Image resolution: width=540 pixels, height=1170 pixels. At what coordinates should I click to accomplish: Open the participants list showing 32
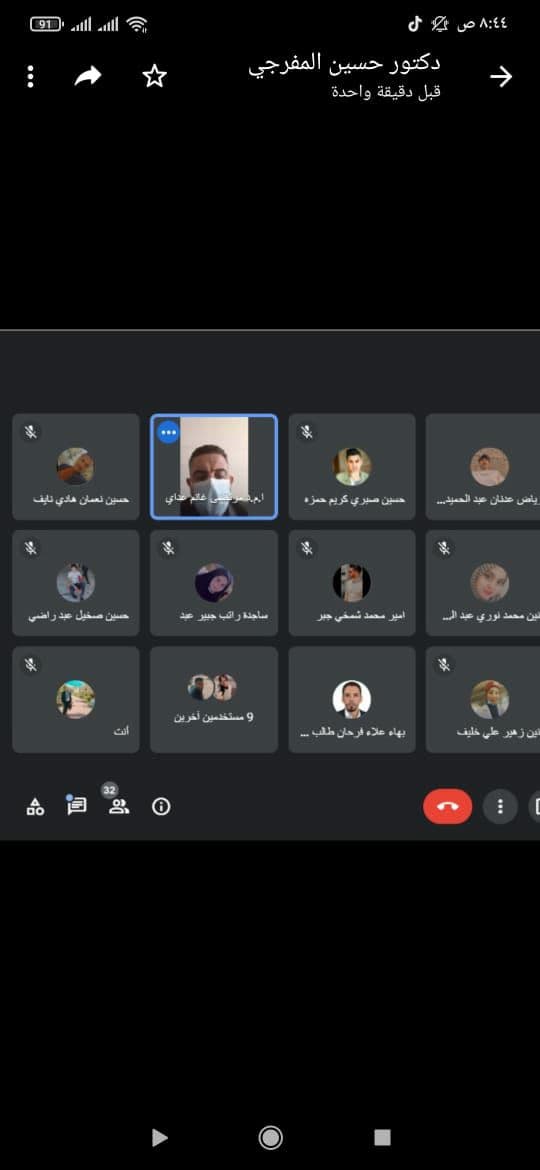(x=119, y=807)
